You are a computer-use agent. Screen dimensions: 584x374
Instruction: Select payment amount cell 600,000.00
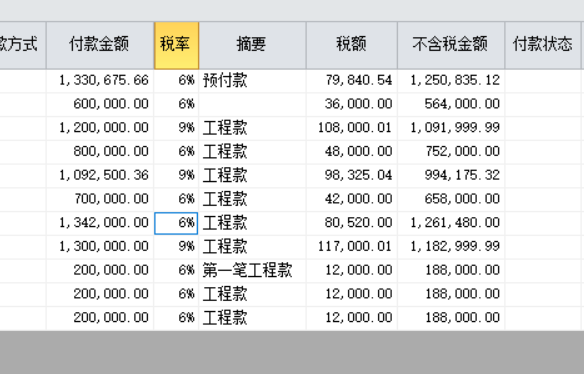coord(100,104)
